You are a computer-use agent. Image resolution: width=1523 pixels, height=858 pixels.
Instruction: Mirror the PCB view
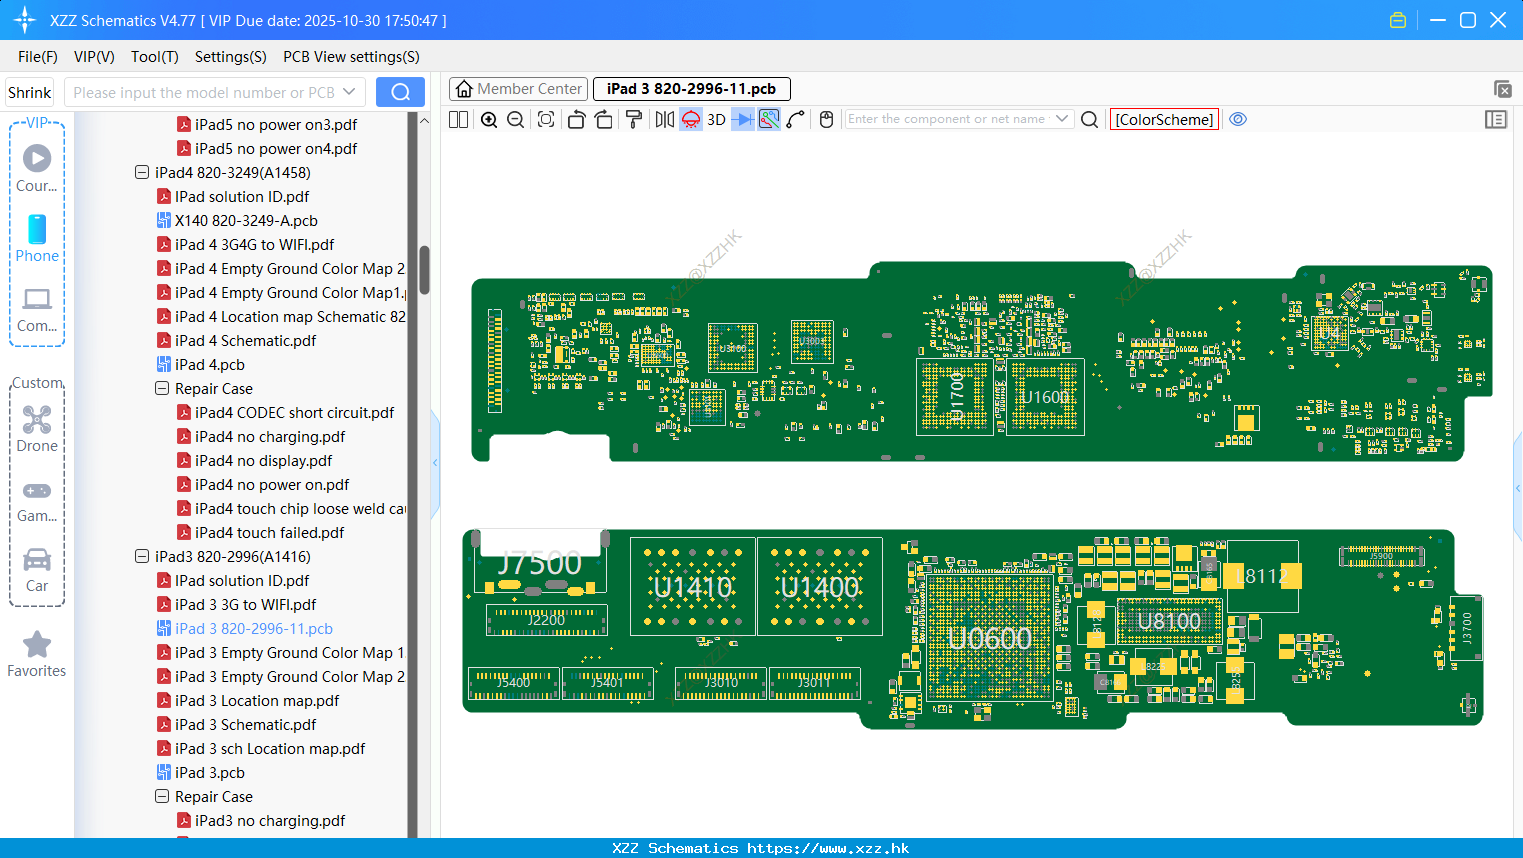point(665,120)
